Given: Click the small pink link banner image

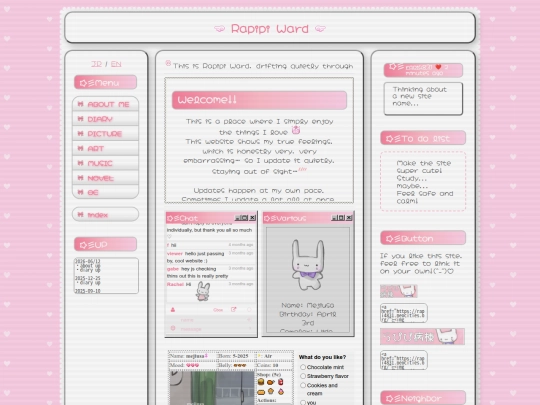Looking at the screenshot, I should pyautogui.click(x=399, y=291).
